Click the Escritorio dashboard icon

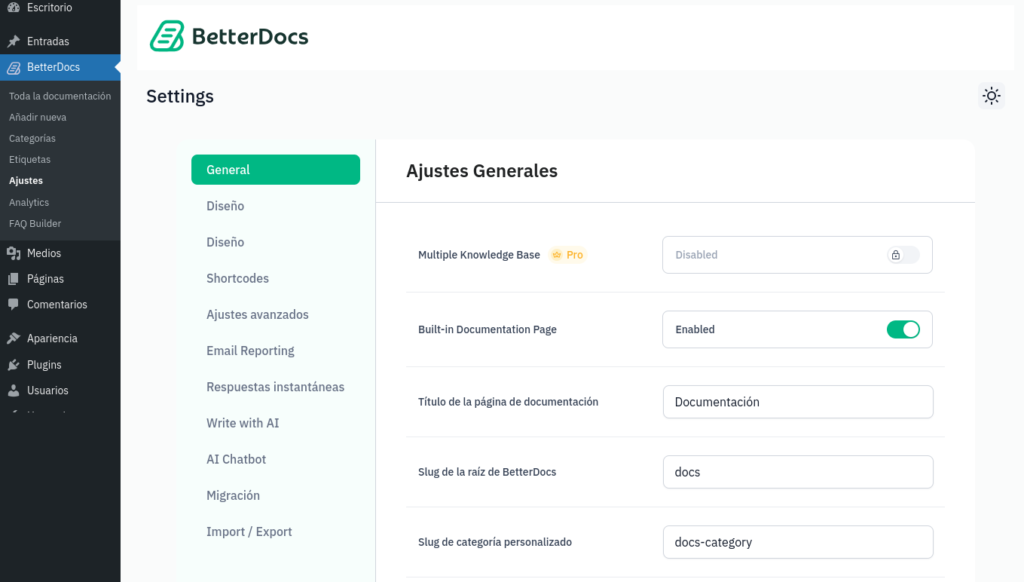pyautogui.click(x=14, y=7)
